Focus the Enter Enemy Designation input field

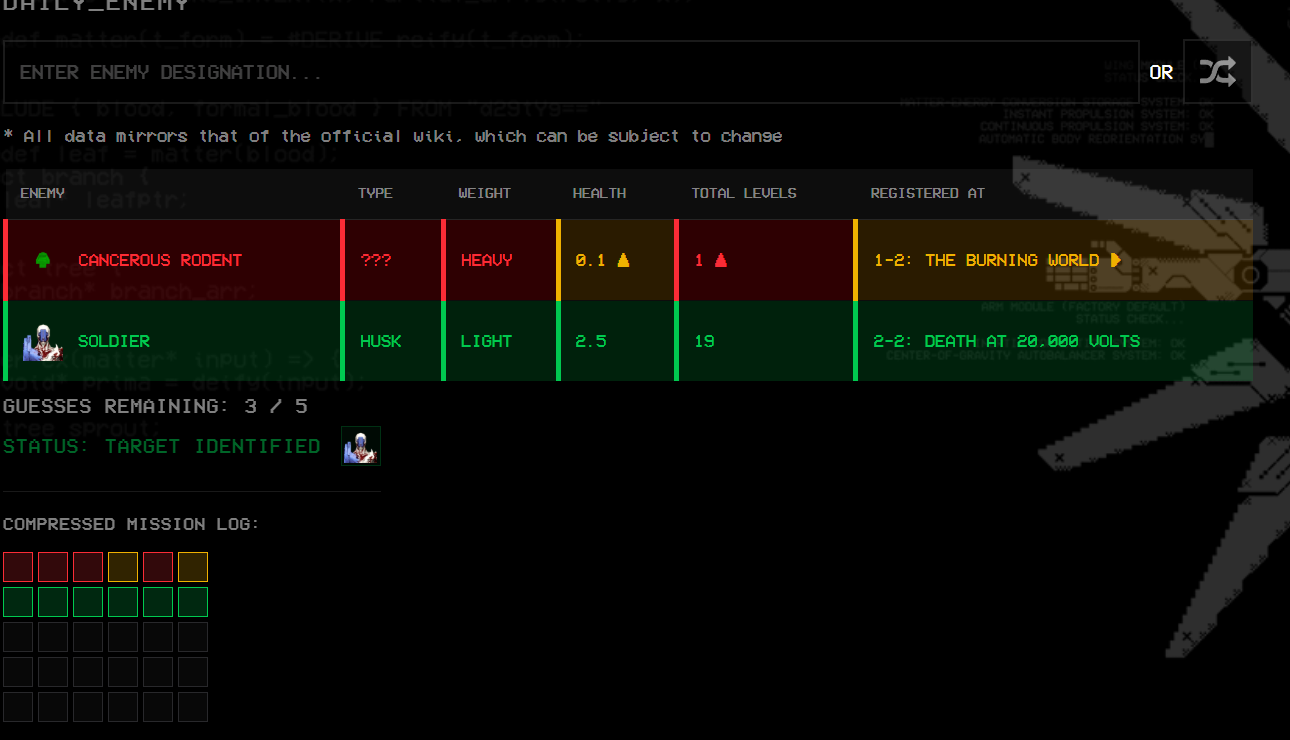click(x=571, y=72)
